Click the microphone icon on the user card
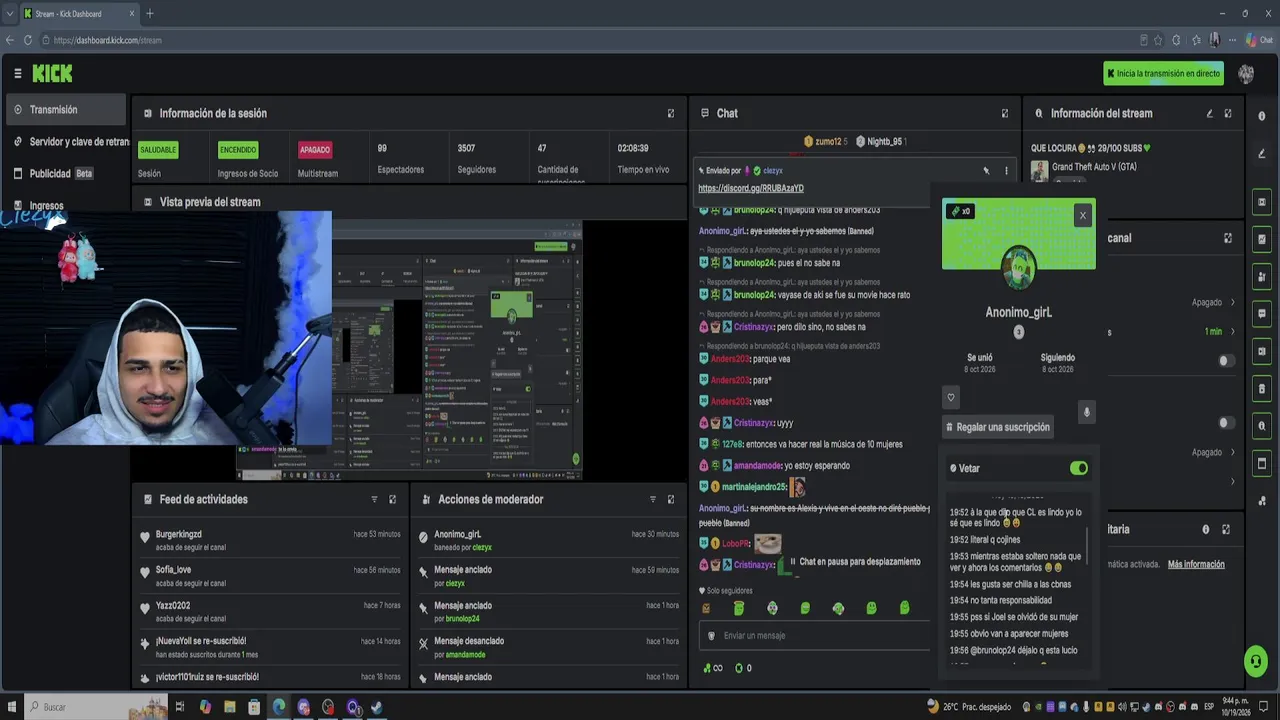The width and height of the screenshot is (1280, 720). 1086,412
